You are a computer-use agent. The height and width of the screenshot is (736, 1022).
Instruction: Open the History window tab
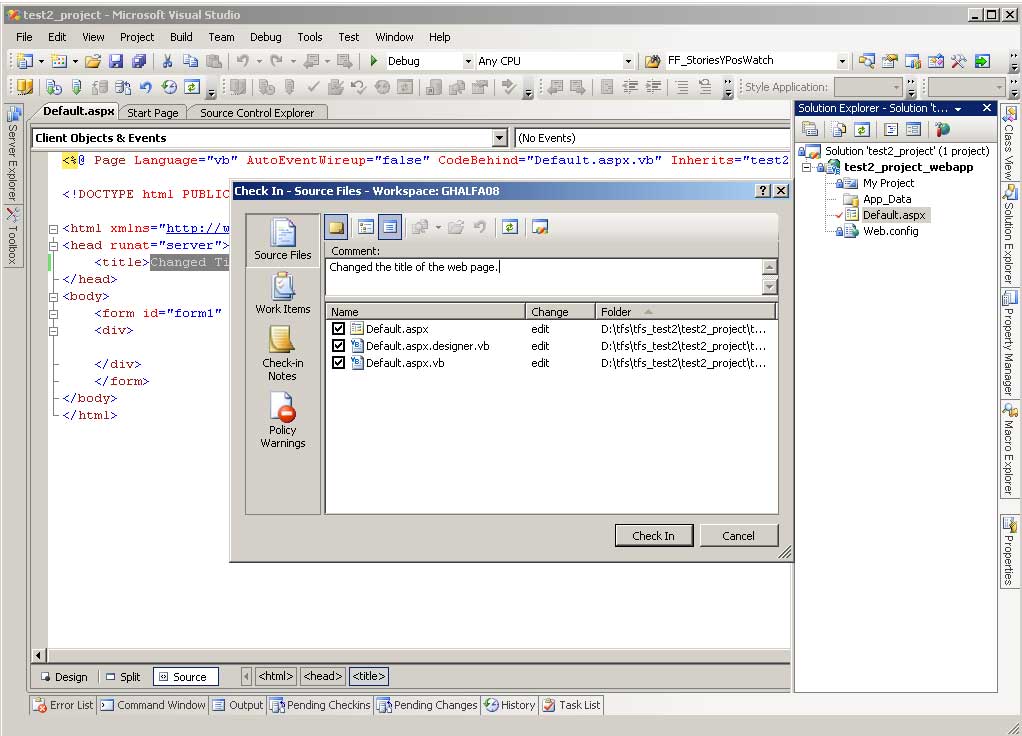(x=510, y=705)
